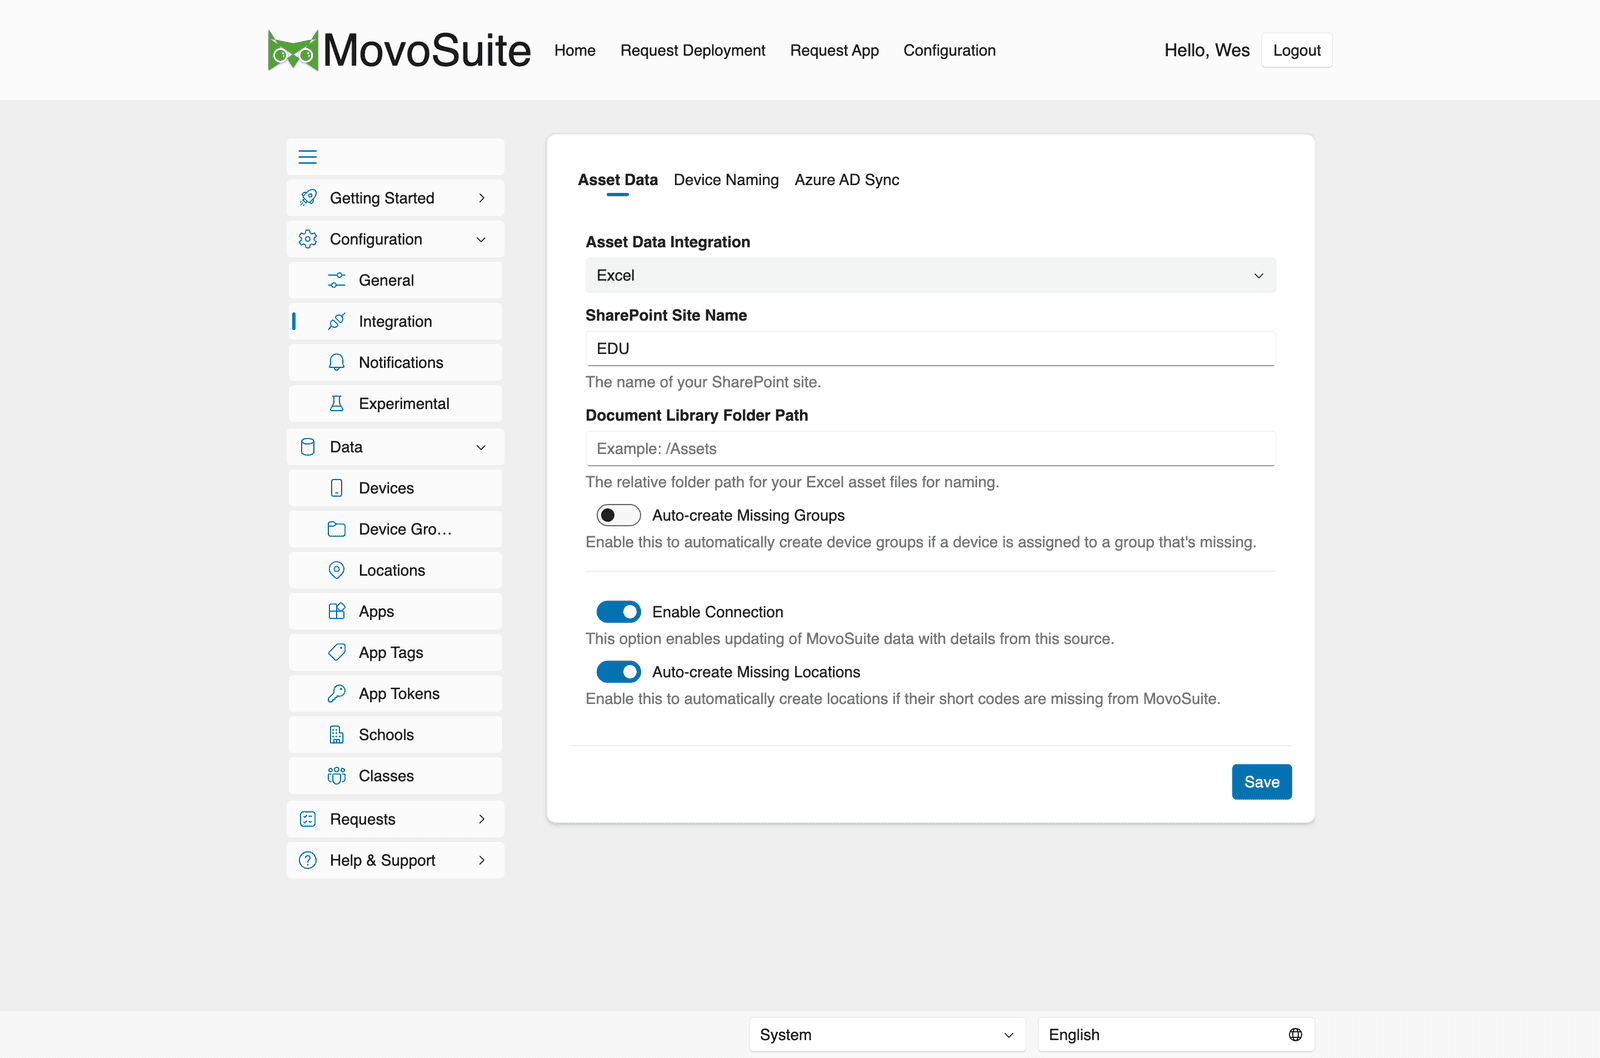This screenshot has height=1058, width=1600.
Task: Enable Auto-create Missing Groups toggle
Action: [x=619, y=515]
